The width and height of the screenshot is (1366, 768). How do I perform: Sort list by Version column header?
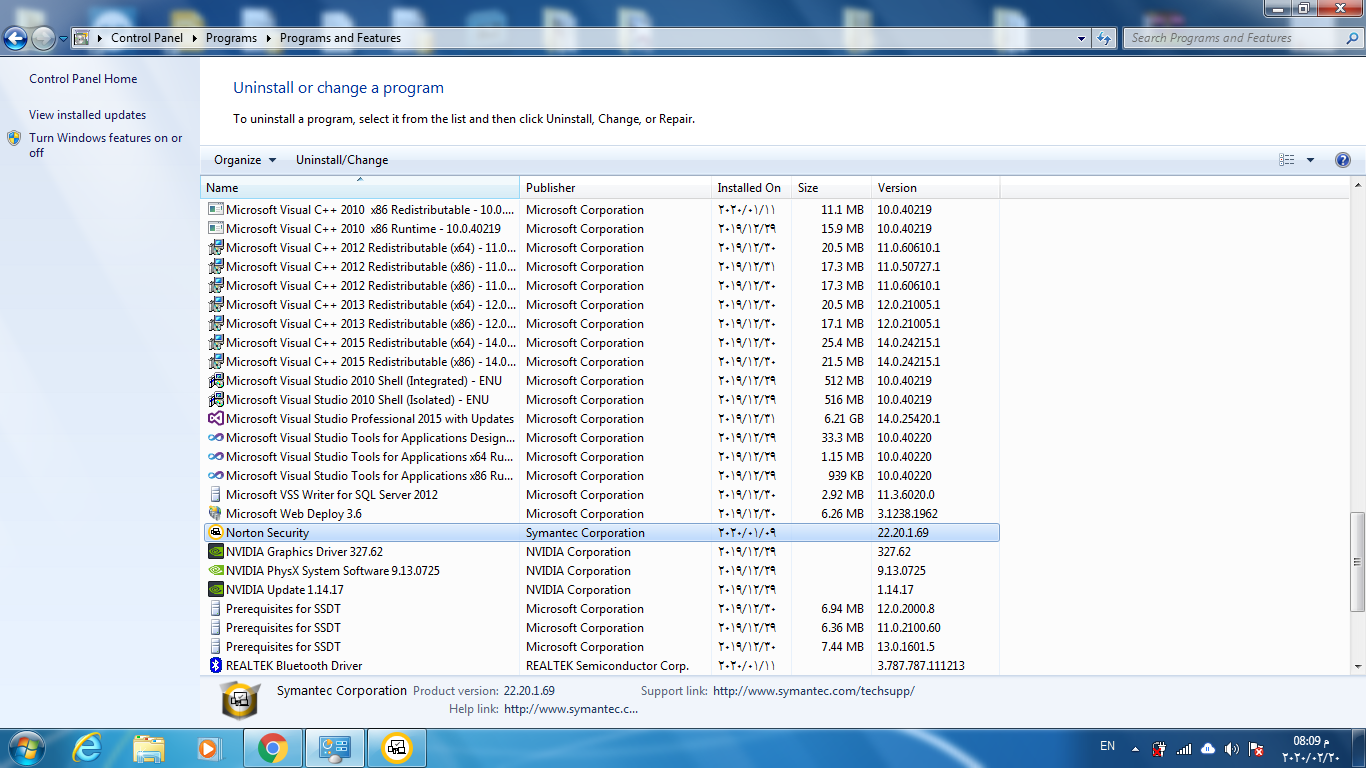[935, 188]
